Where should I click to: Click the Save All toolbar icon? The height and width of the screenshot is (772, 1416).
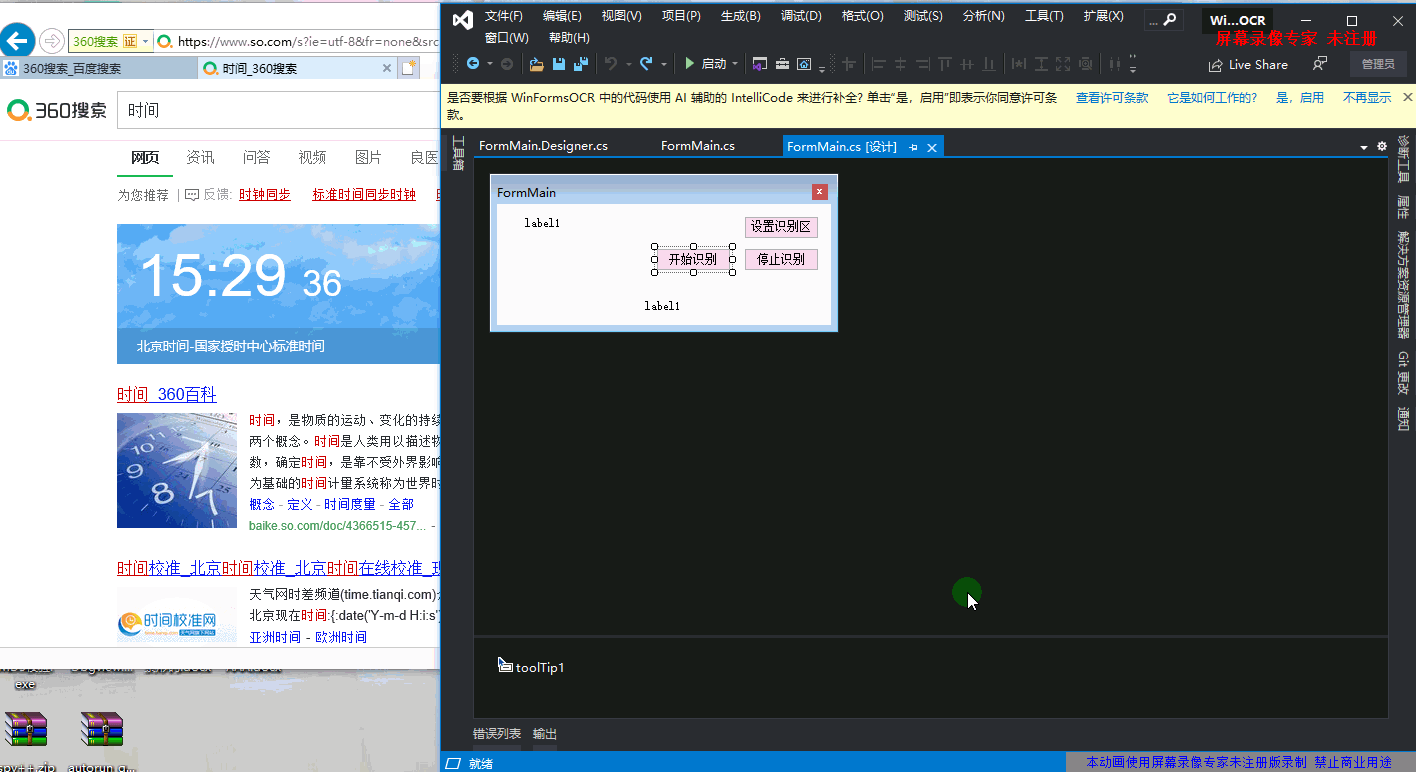(581, 64)
